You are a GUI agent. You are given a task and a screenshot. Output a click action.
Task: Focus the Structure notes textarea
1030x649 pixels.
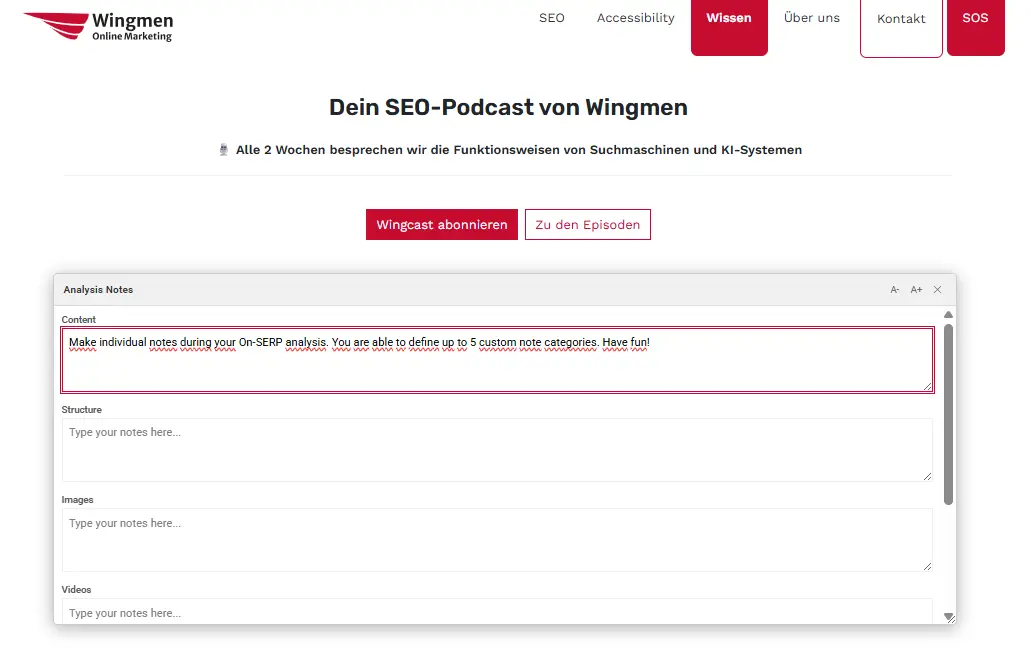(x=497, y=450)
